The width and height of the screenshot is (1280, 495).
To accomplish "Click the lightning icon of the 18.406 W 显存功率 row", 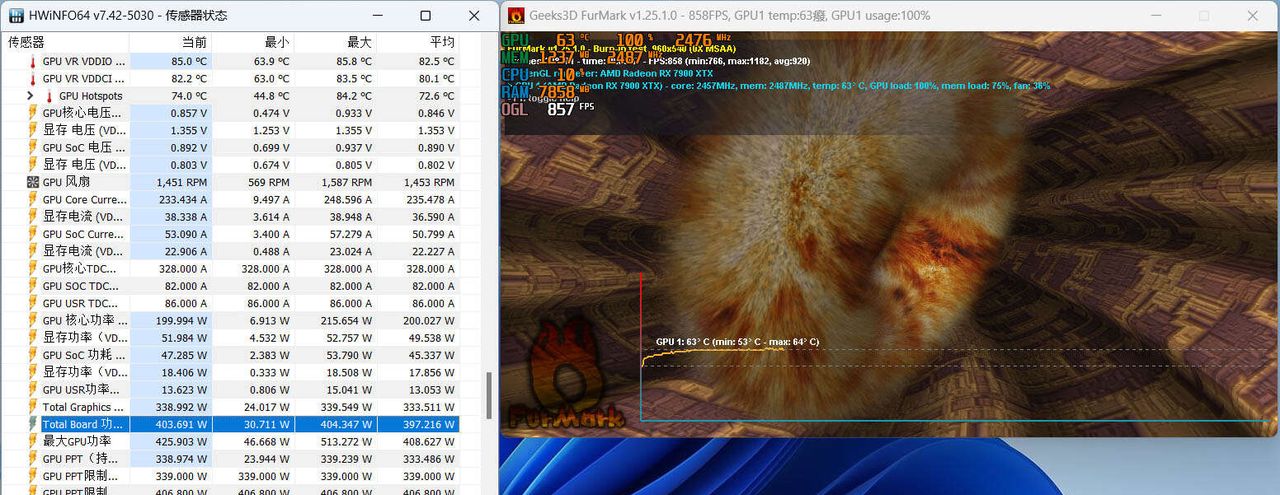I will click(x=33, y=371).
